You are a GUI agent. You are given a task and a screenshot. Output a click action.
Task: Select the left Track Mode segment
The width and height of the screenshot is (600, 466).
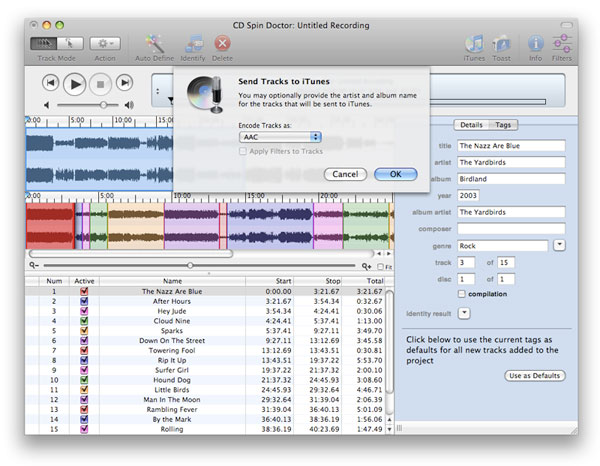43,43
